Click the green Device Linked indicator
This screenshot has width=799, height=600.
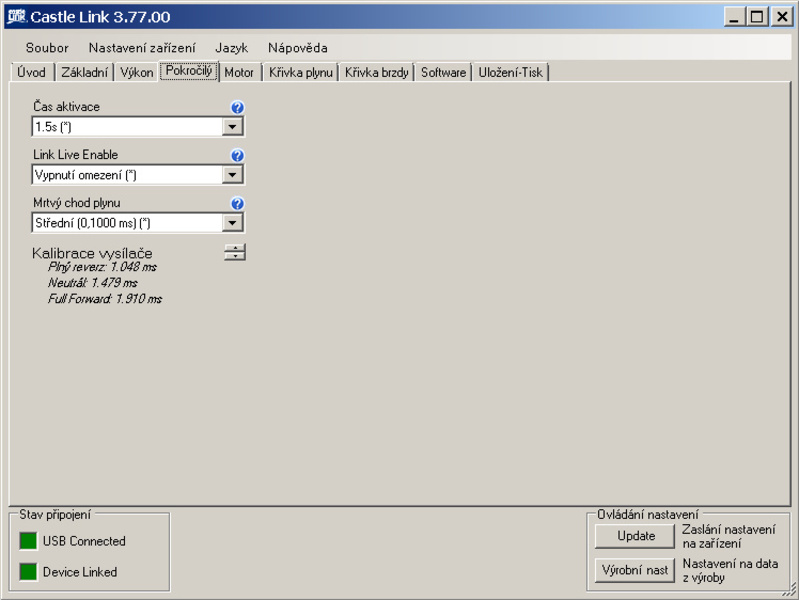[28, 572]
